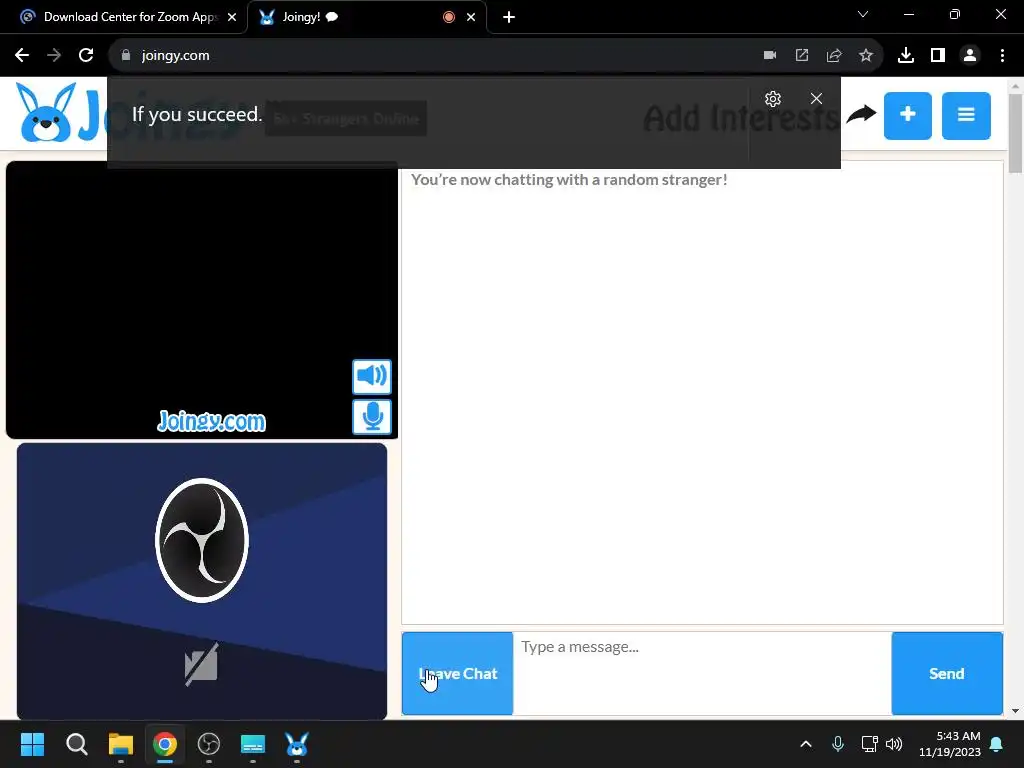Expand the tab search chevron
Screen dimensions: 1024x768
pyautogui.click(x=863, y=14)
